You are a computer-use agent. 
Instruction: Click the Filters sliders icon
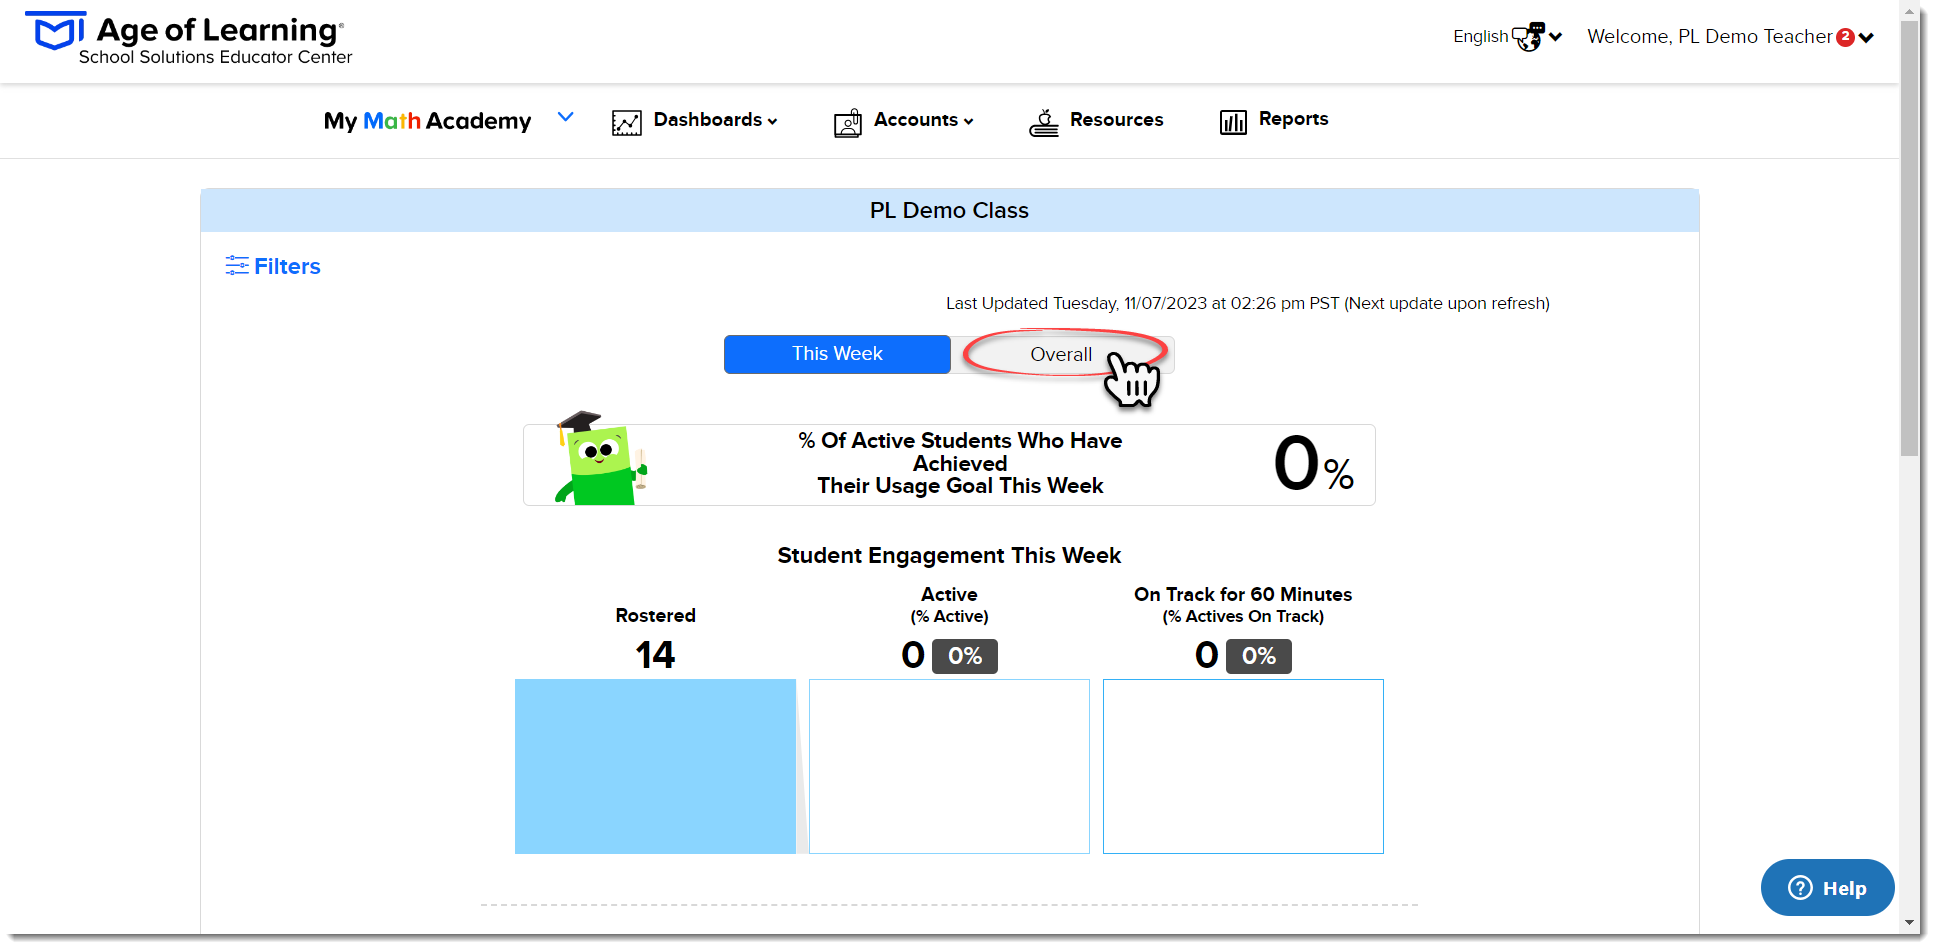pos(237,265)
